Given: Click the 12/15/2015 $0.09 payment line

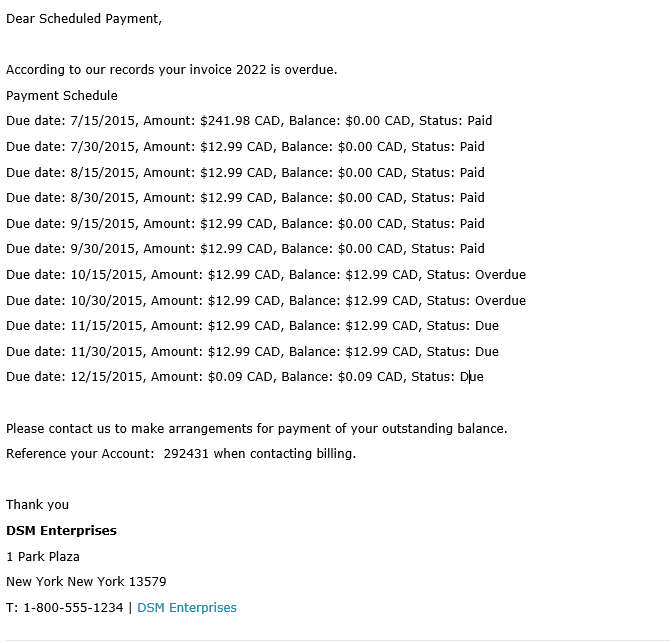Looking at the screenshot, I should [x=245, y=377].
